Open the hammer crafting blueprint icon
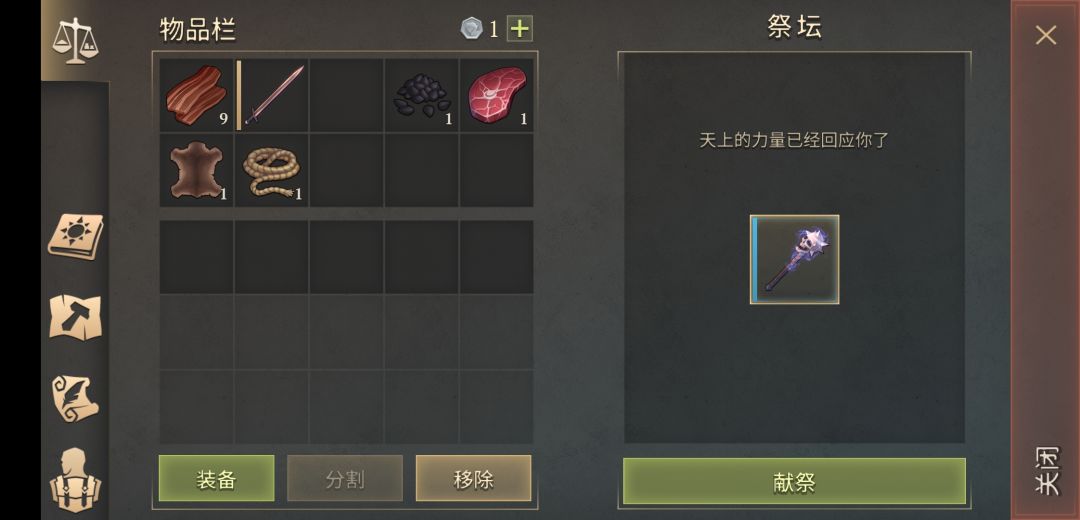 click(x=75, y=318)
